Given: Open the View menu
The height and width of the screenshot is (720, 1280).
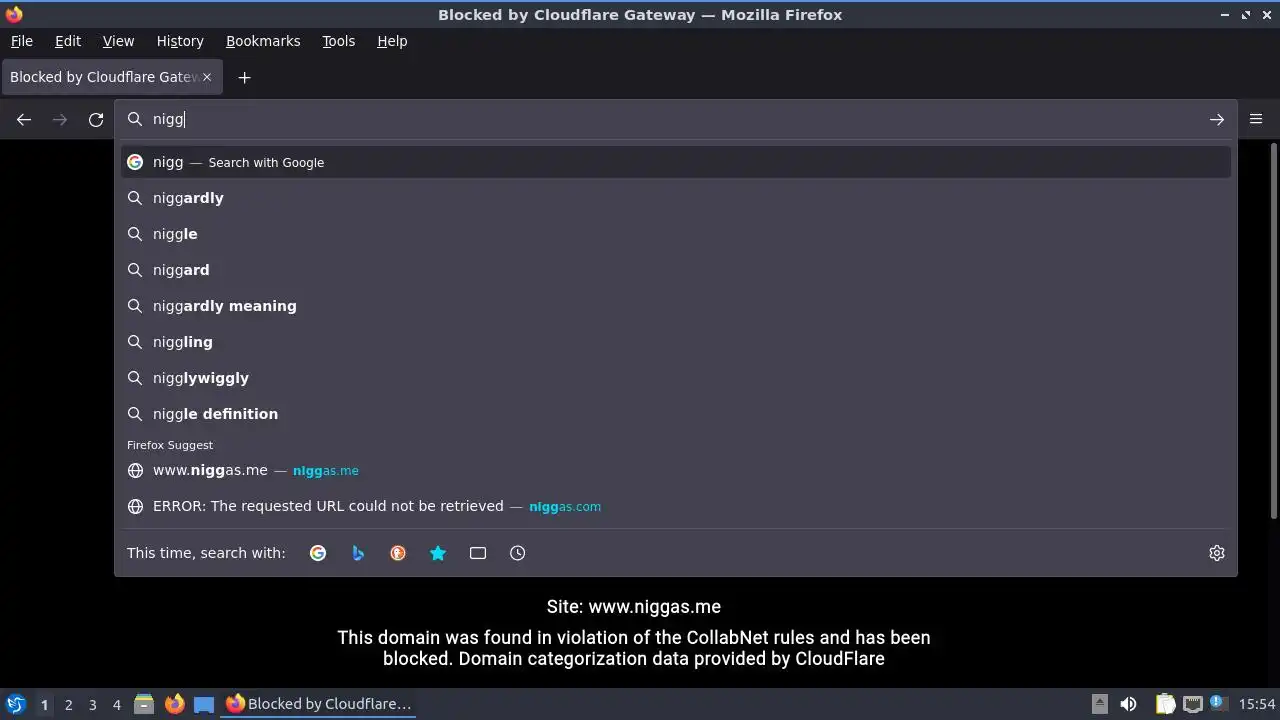Looking at the screenshot, I should coord(118,41).
